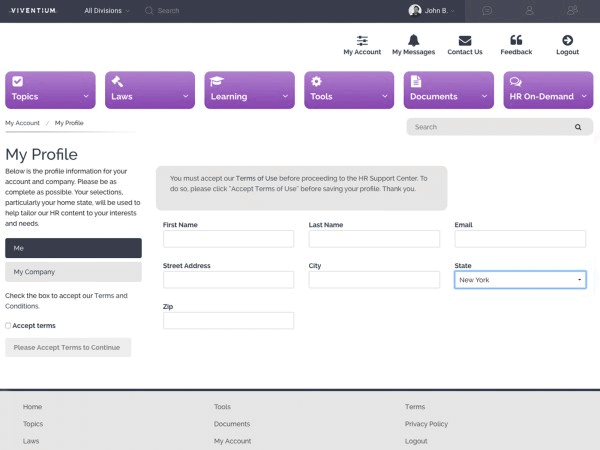Open the State dropdown showing New York
The image size is (600, 450).
click(520, 280)
